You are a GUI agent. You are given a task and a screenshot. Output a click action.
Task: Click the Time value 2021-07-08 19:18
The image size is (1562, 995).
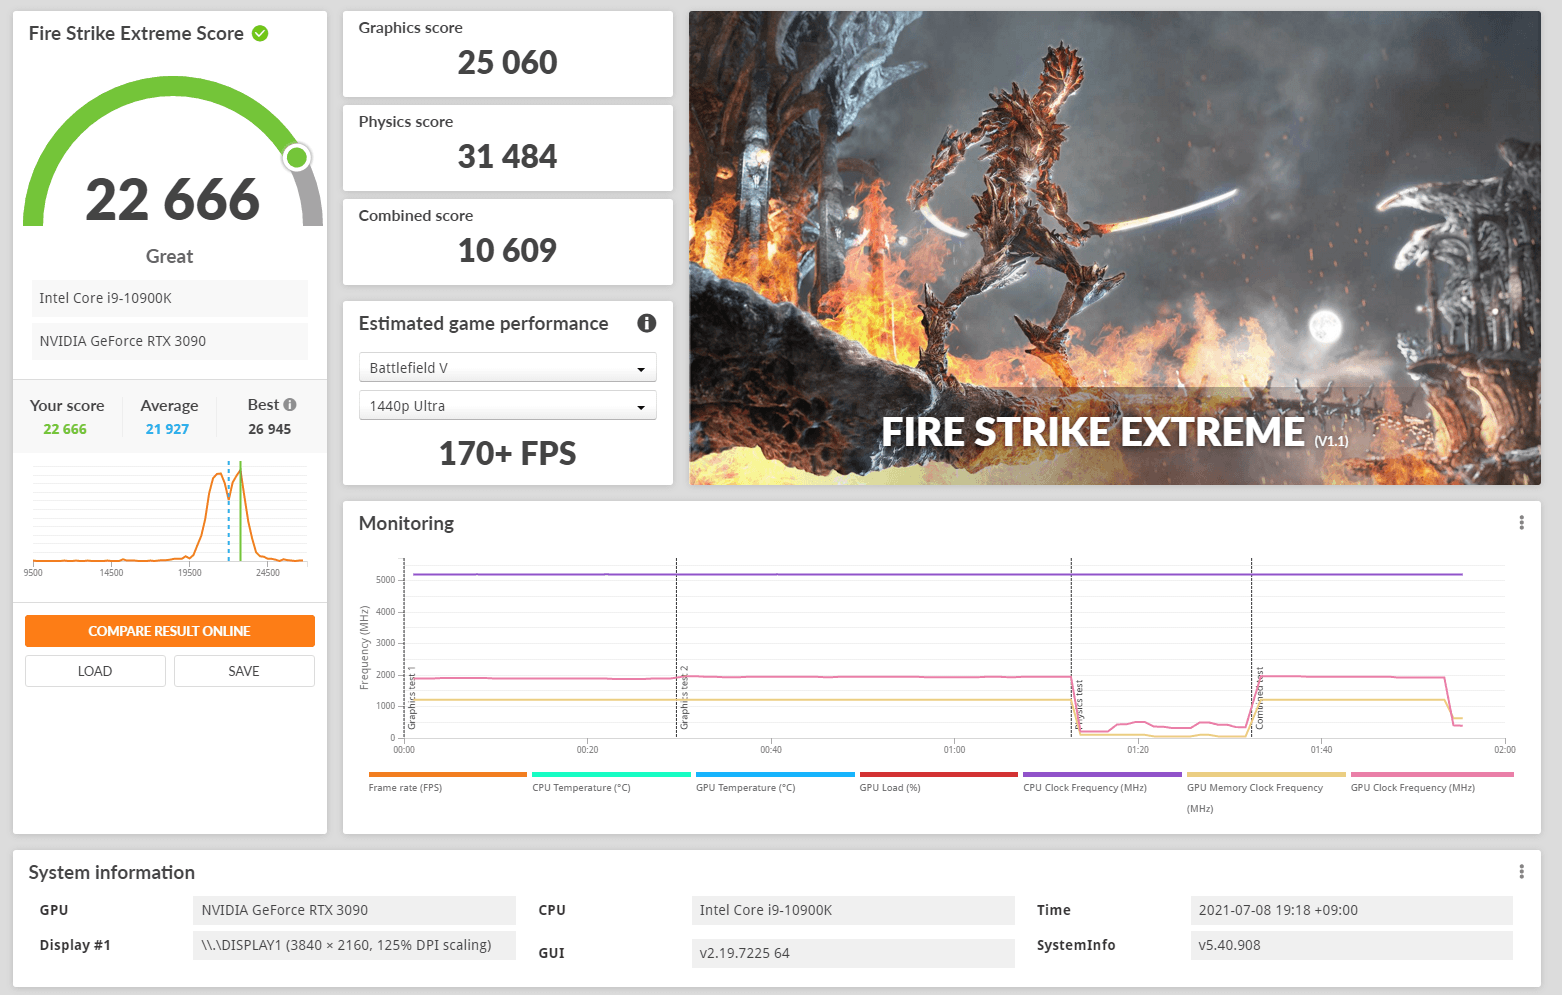(1352, 910)
